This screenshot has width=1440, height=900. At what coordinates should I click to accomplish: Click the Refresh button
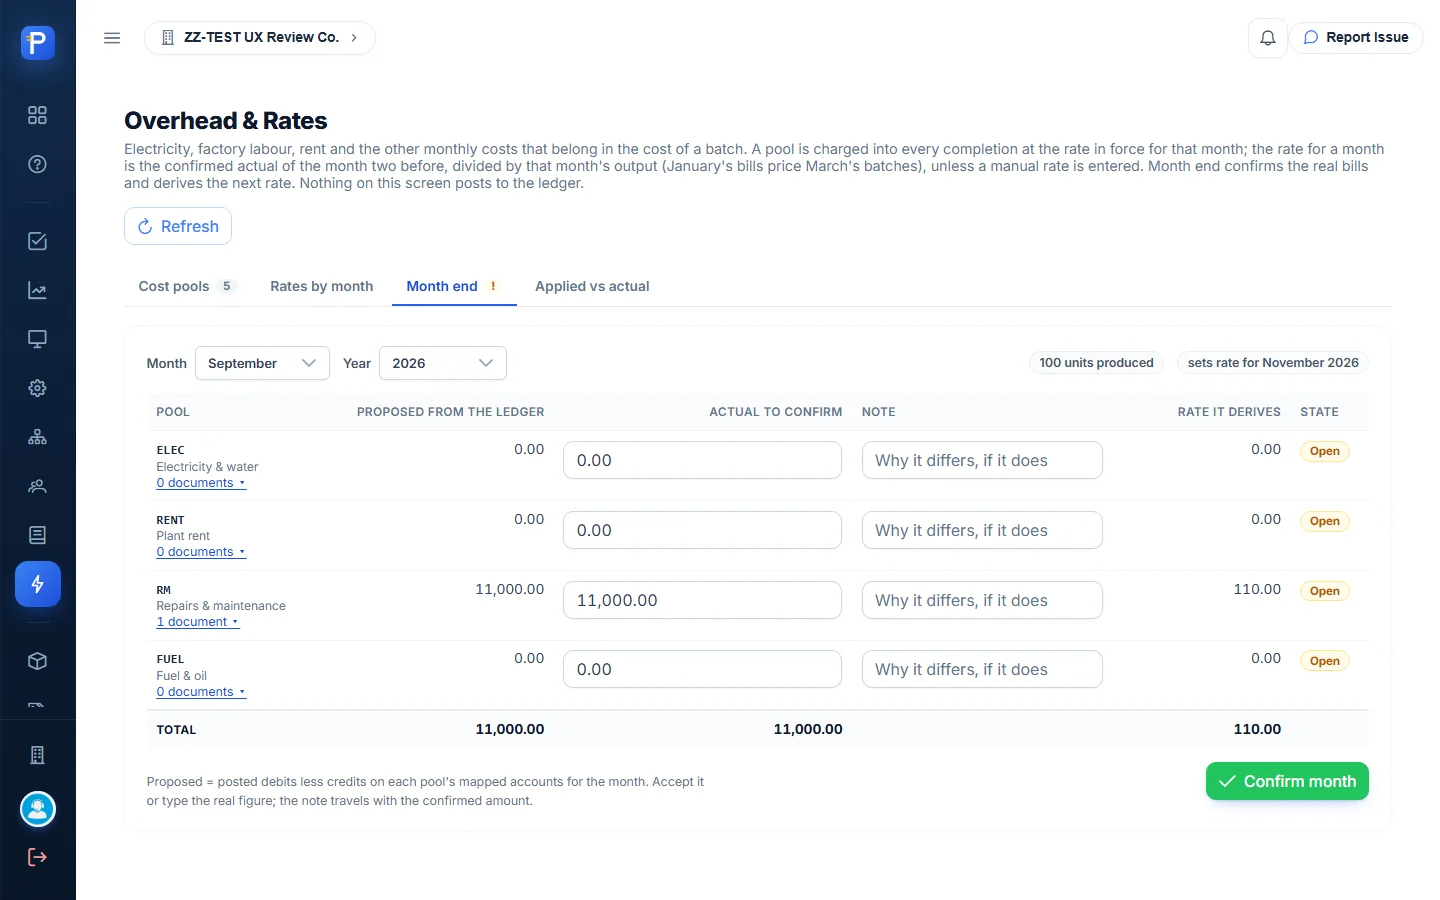click(178, 226)
